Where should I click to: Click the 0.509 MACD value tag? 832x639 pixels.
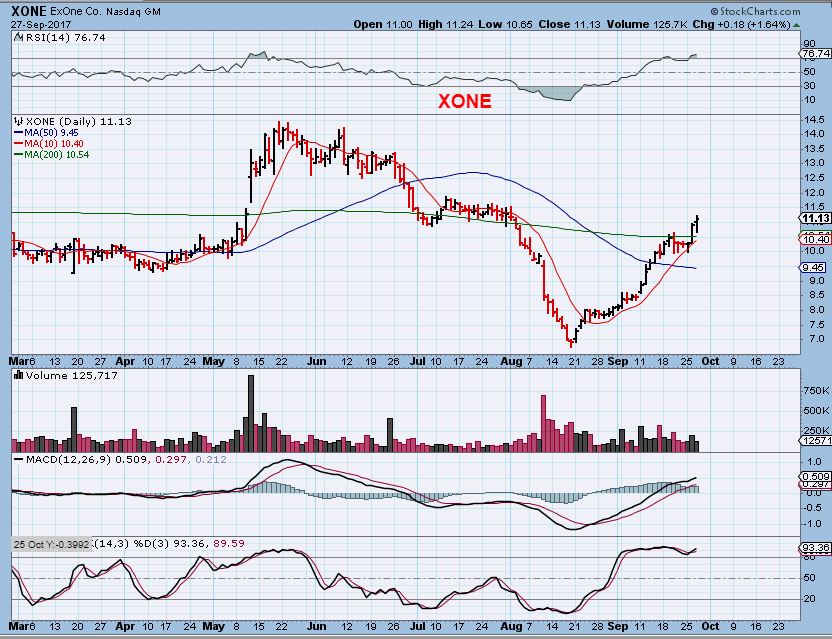tap(816, 476)
